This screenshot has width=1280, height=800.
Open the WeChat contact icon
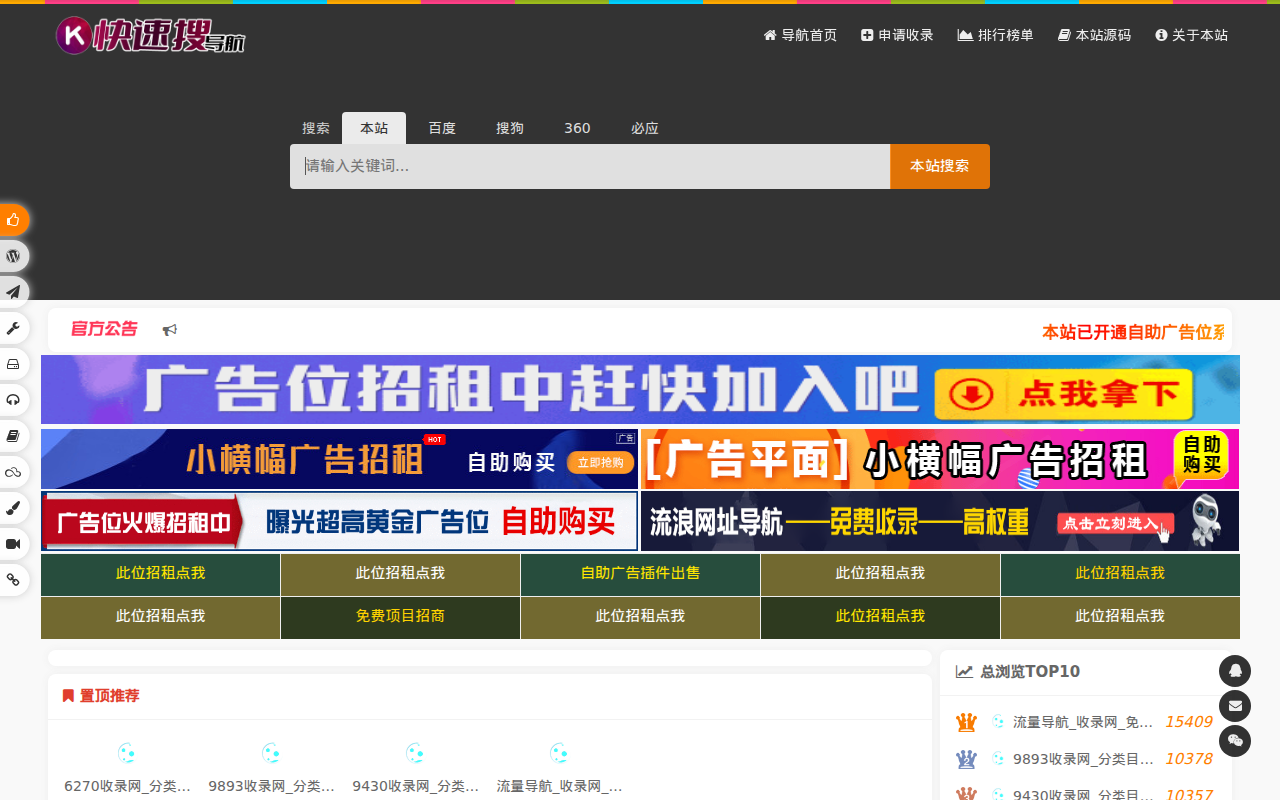pos(1235,741)
